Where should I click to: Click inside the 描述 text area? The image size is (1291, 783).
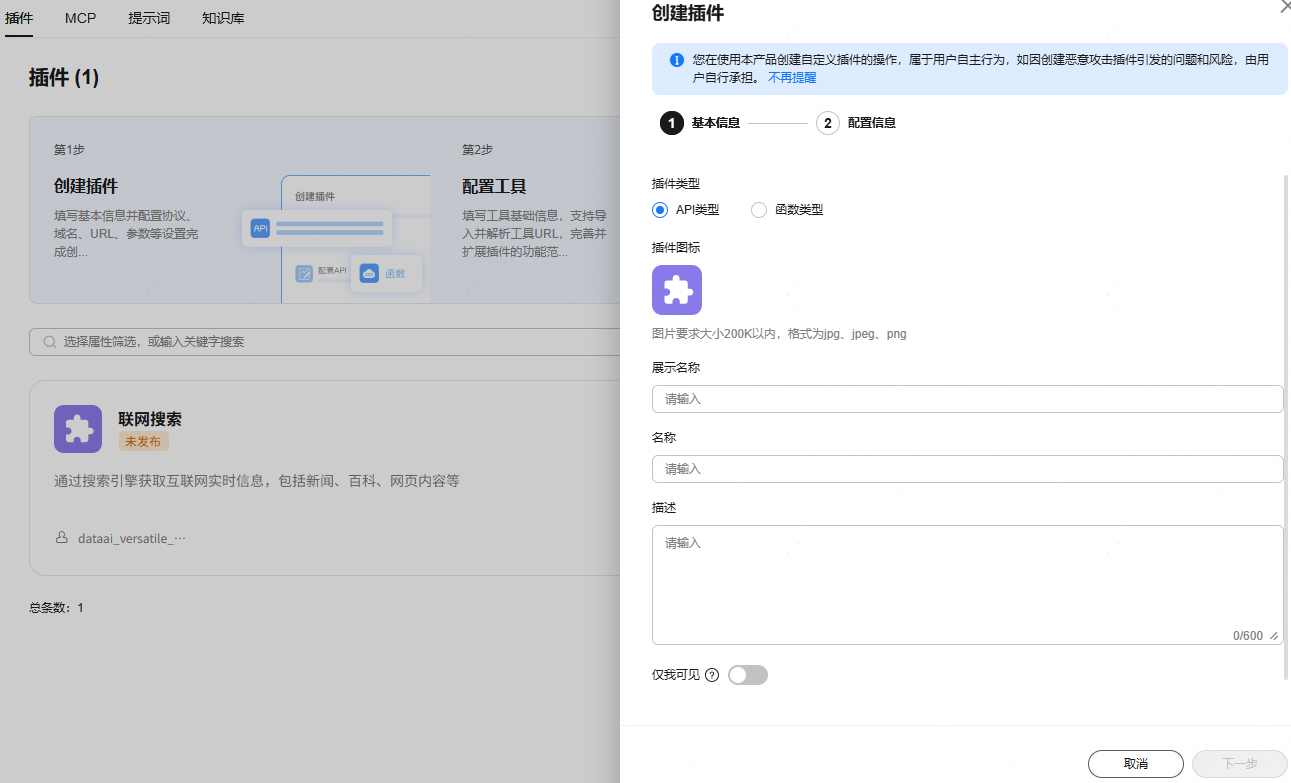[x=966, y=585]
